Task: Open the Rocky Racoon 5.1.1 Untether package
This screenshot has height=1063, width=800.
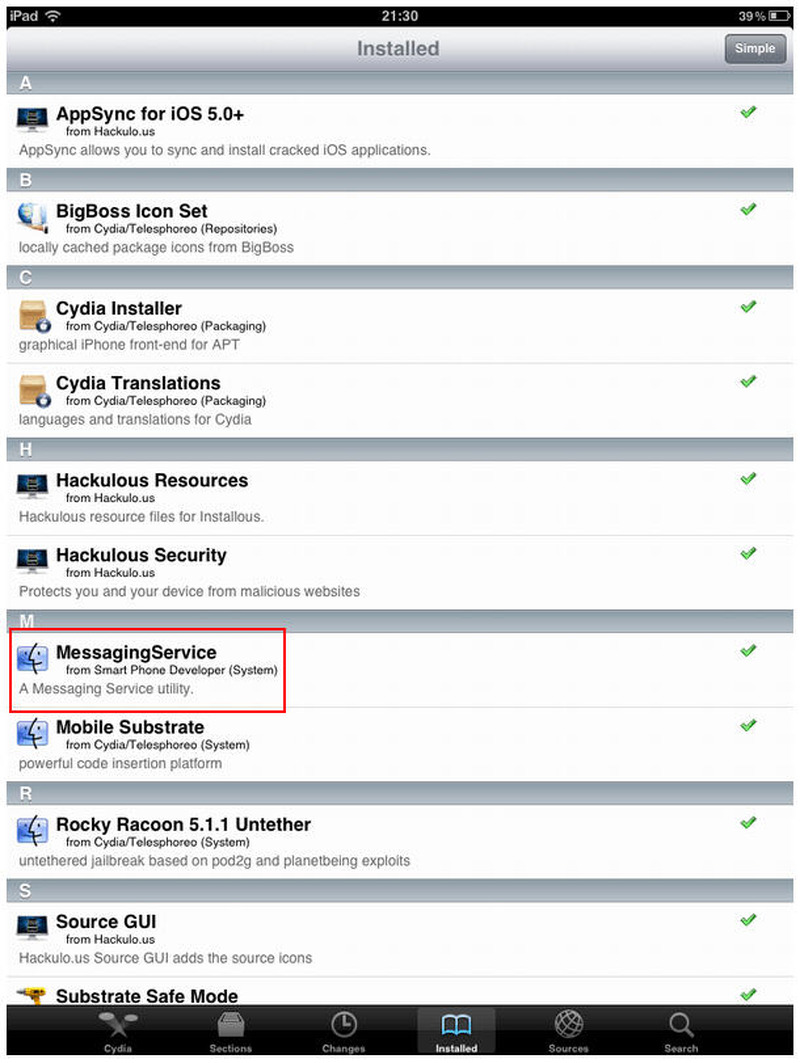Action: 400,841
